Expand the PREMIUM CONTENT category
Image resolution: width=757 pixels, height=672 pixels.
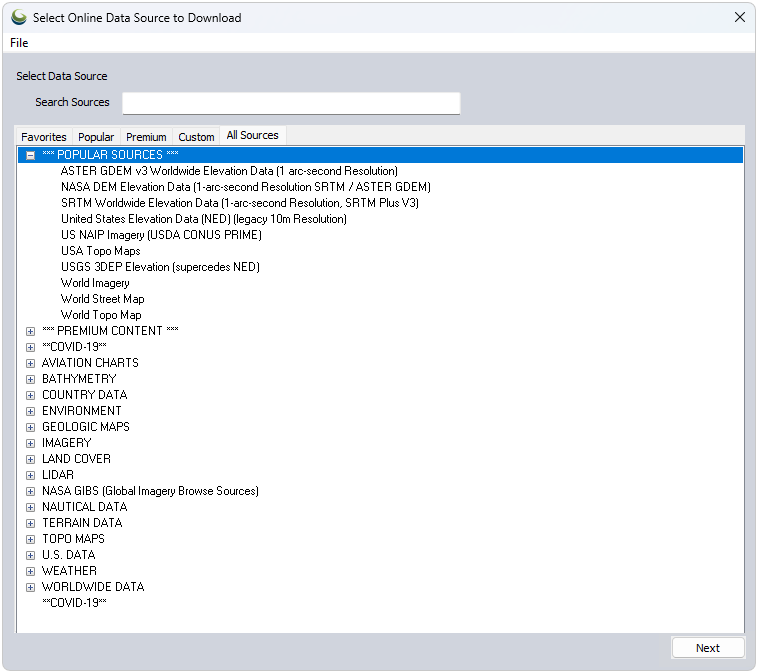pyautogui.click(x=31, y=331)
